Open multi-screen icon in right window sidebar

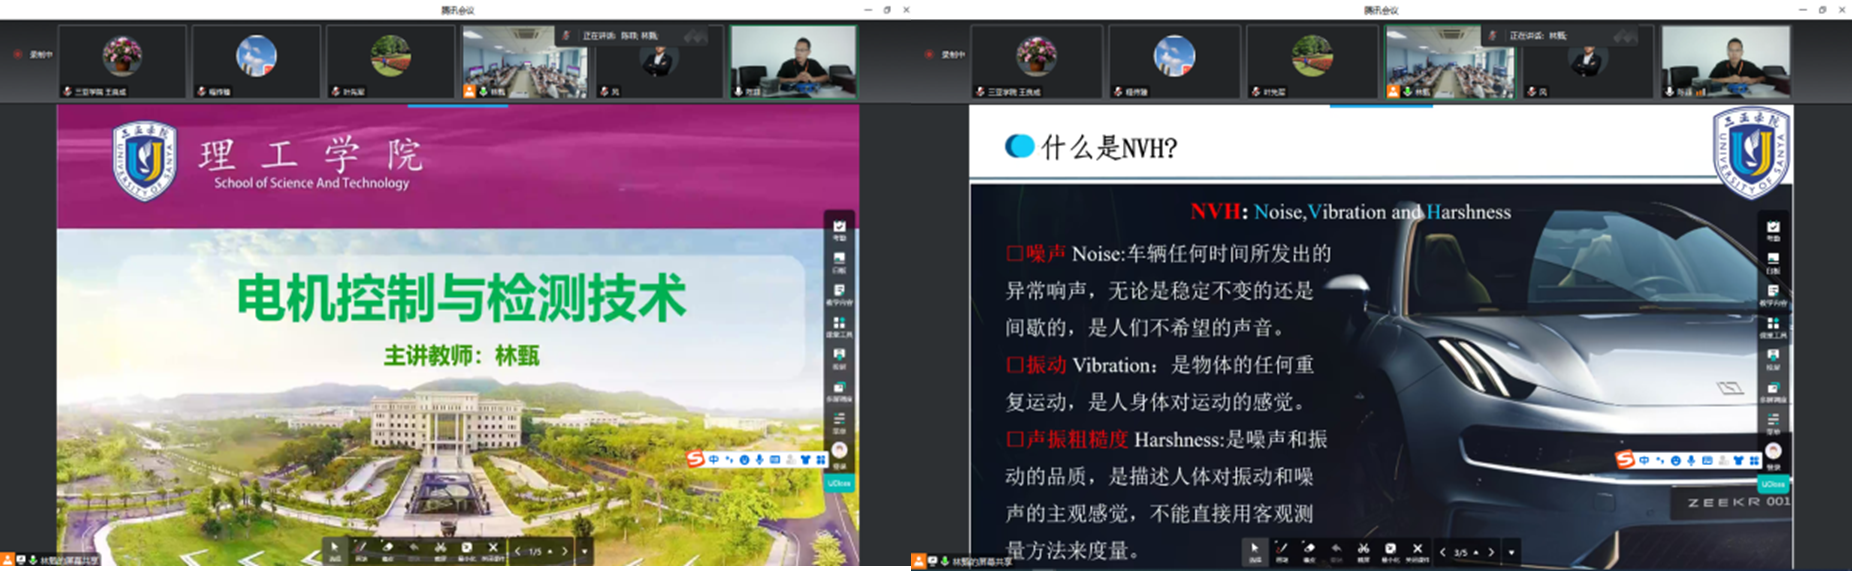coord(1773,390)
